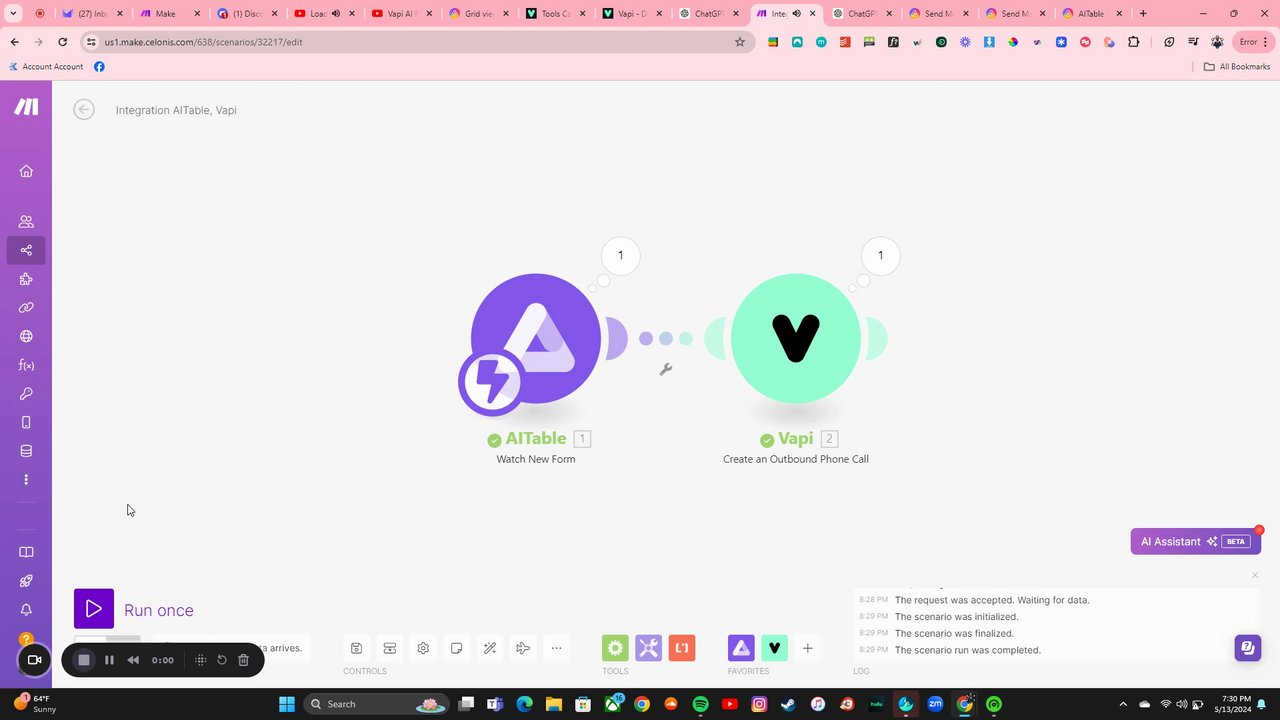Close the log panel with the X
This screenshot has height=720, width=1280.
[1255, 575]
